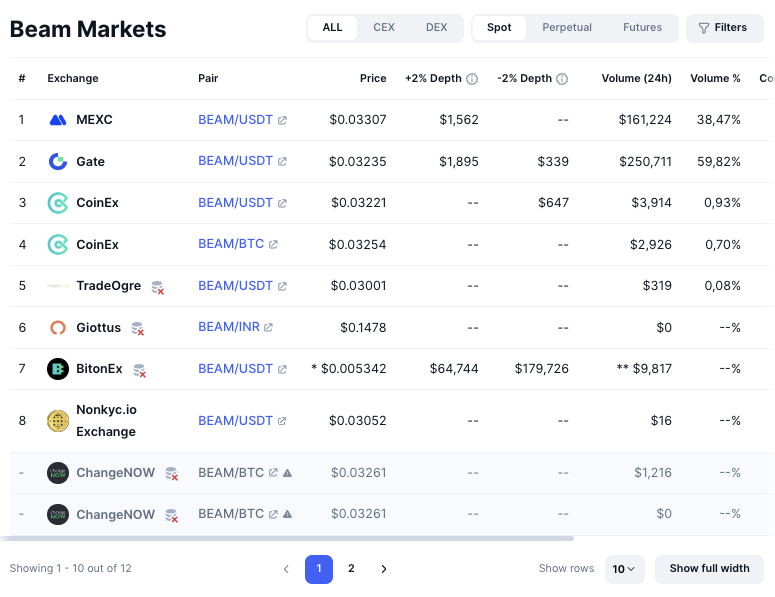Click the BitonEx logo
This screenshot has width=775, height=597.
(58, 369)
